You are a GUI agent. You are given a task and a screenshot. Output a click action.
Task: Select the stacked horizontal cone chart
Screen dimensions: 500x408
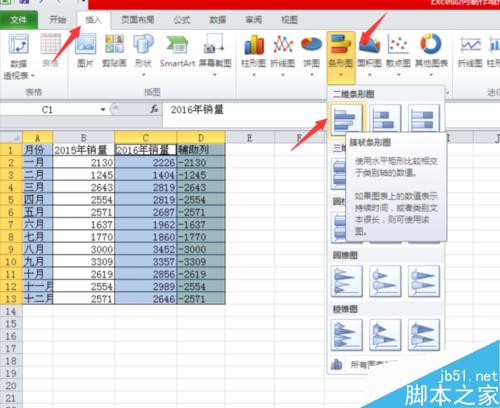coord(385,281)
